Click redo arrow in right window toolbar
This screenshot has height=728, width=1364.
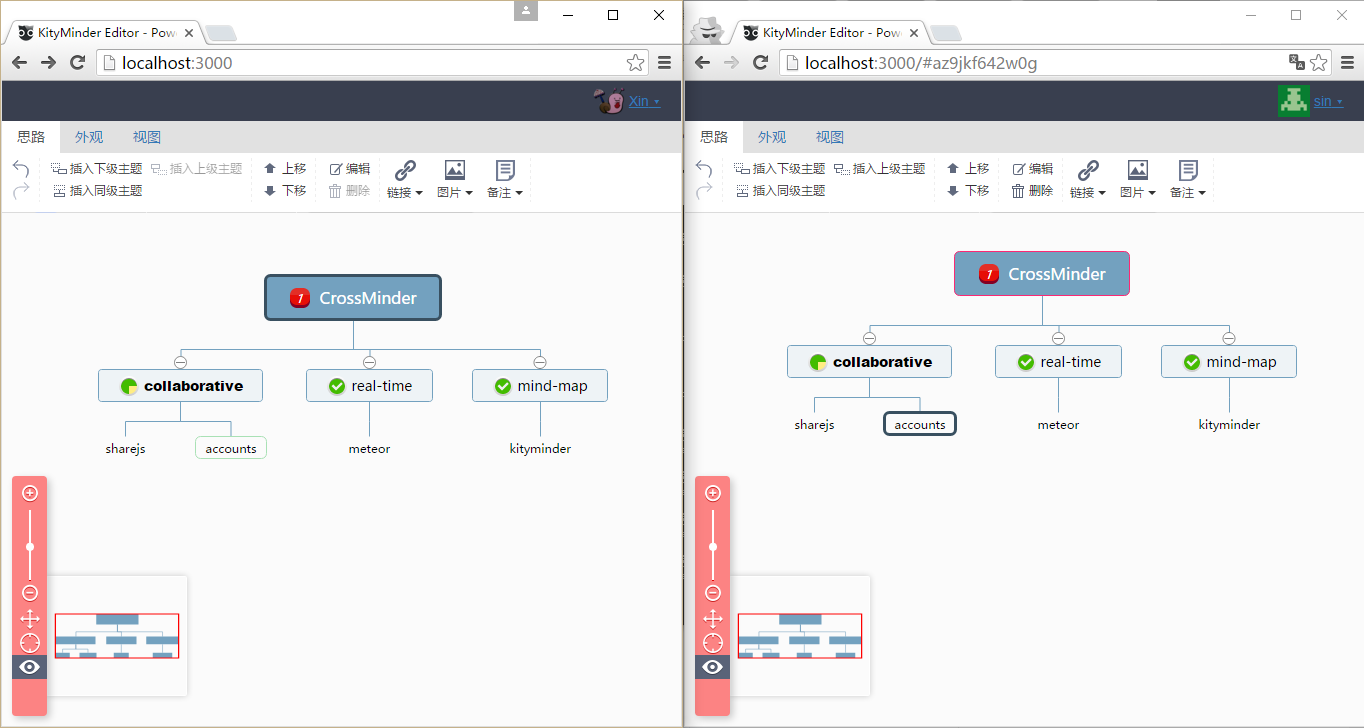(x=704, y=191)
